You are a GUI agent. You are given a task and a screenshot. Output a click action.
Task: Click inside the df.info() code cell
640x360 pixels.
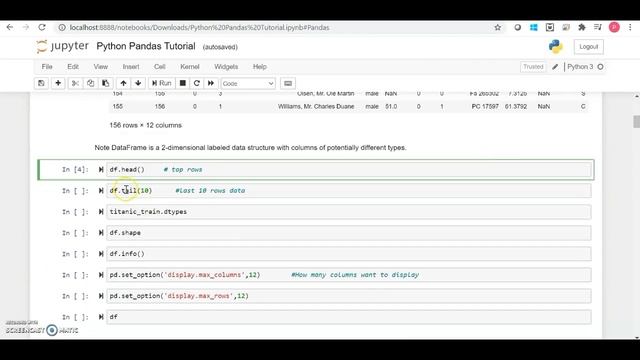[349, 254]
